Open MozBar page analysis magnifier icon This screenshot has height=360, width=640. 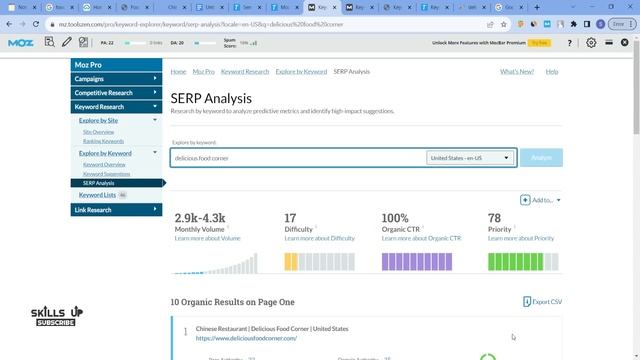[49, 42]
